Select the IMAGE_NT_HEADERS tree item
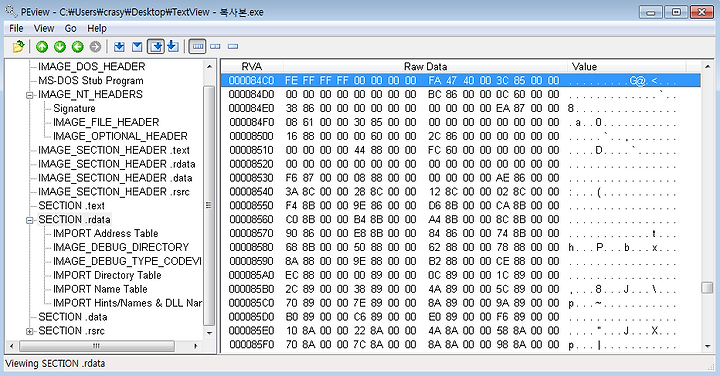The image size is (720, 376). (90, 95)
